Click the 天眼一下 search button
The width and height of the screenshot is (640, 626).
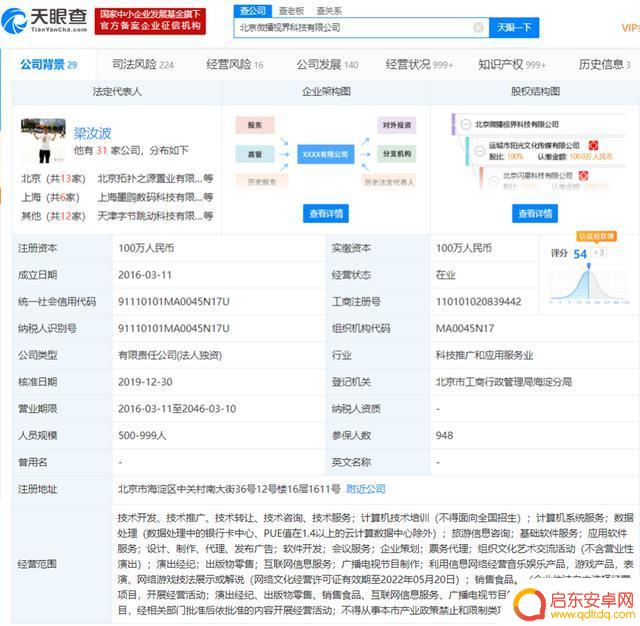pos(514,27)
